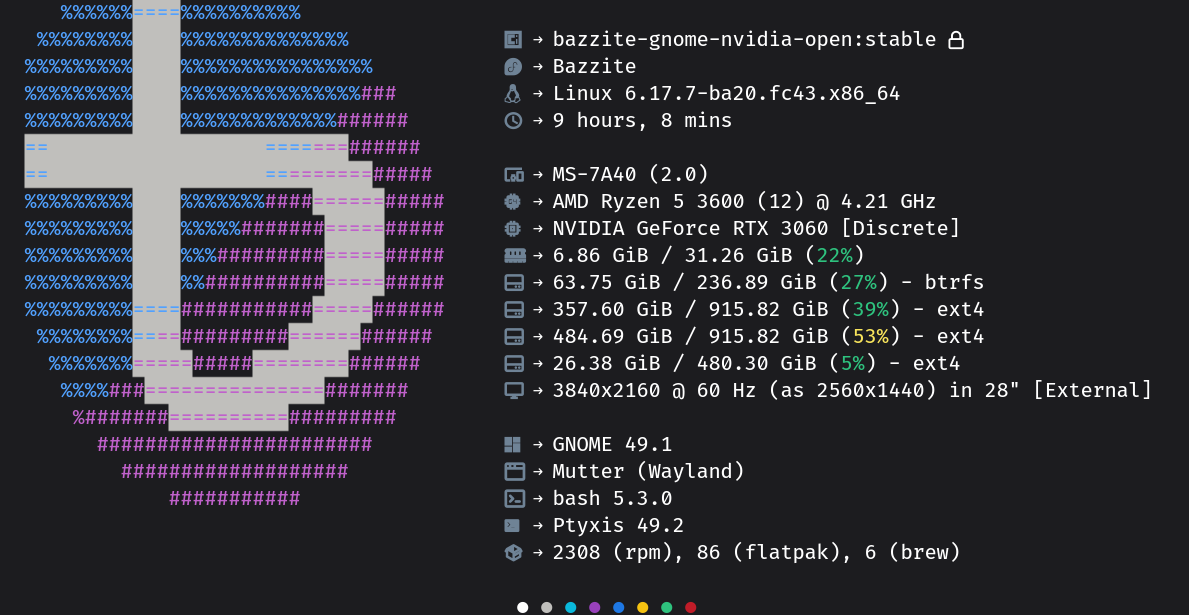This screenshot has height=615, width=1189.
Task: Click the RAM icon beside 6.86 GiB memory
Action: tap(514, 256)
